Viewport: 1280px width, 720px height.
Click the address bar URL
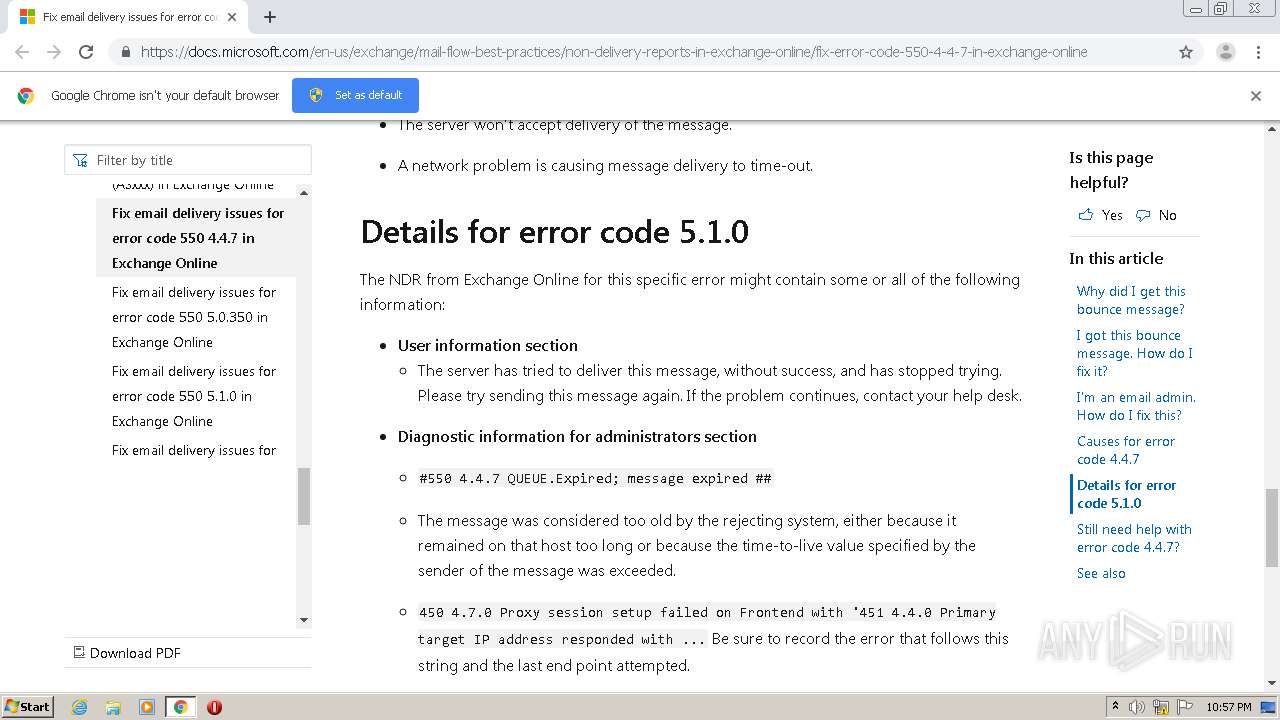pos(614,52)
